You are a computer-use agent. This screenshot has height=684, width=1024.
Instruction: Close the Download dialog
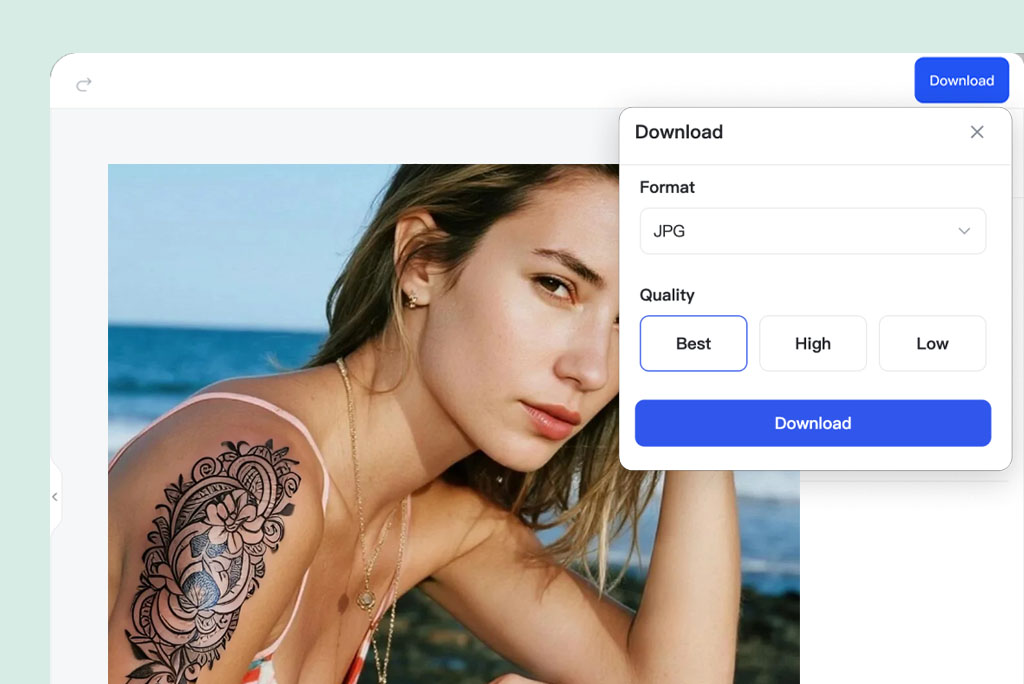tap(977, 132)
